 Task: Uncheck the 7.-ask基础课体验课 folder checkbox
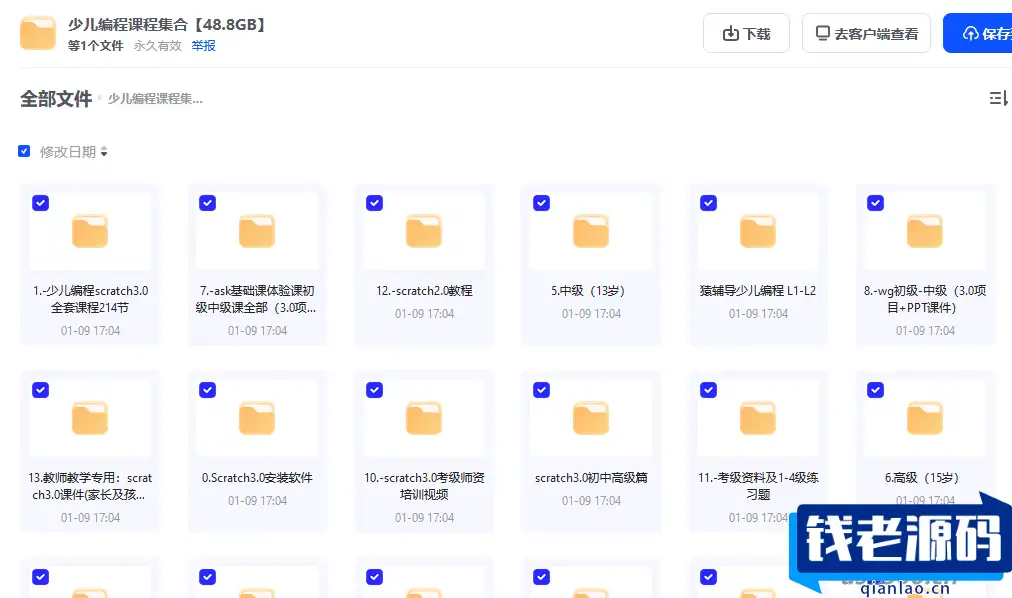coord(207,203)
